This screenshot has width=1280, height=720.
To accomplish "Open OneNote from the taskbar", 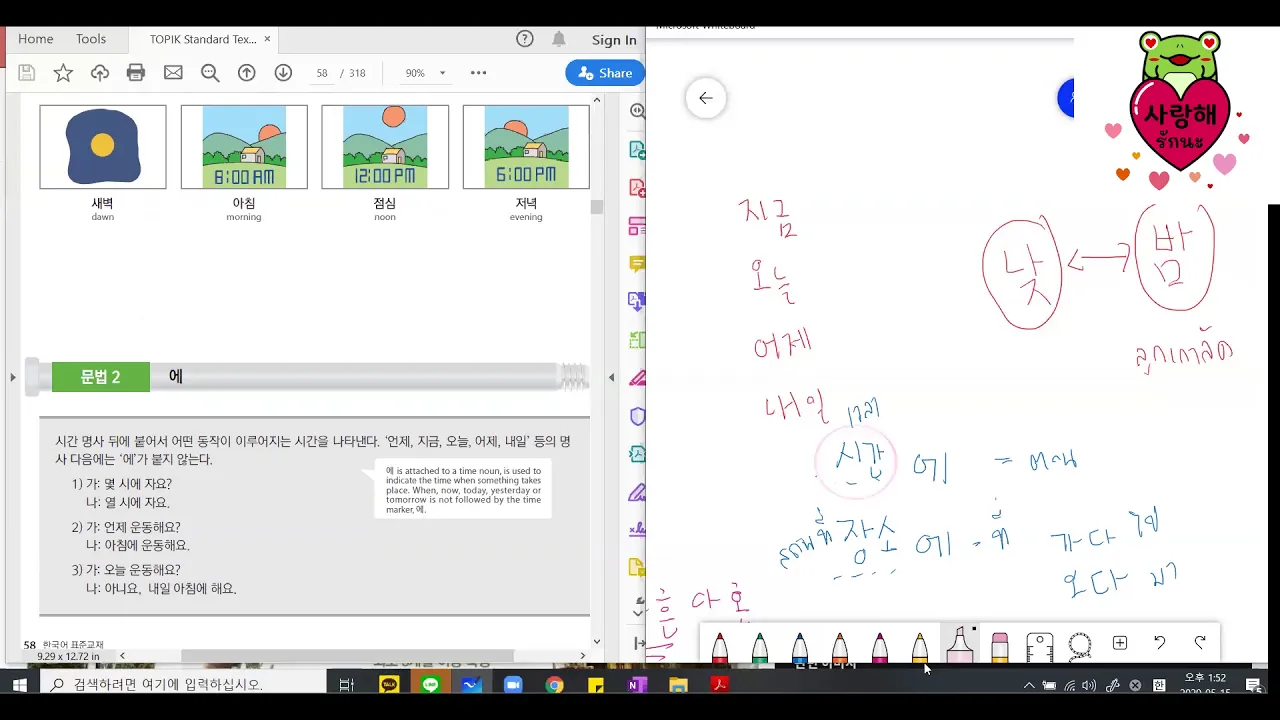I will pos(637,685).
